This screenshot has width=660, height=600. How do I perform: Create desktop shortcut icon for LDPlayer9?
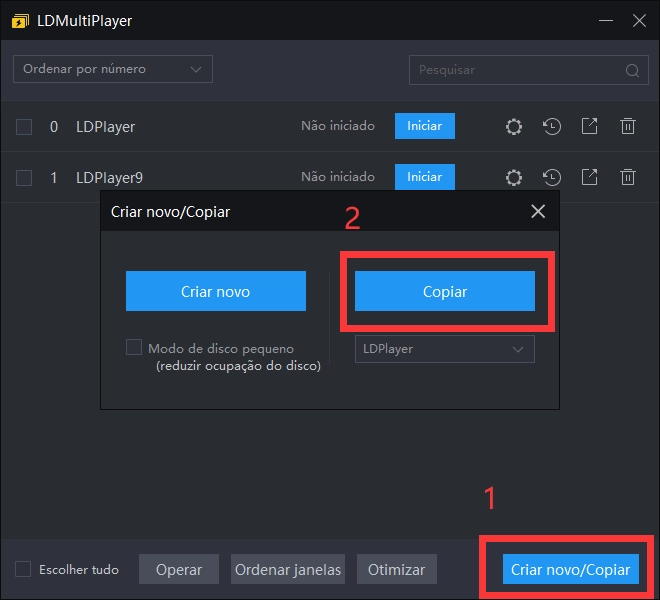[589, 177]
